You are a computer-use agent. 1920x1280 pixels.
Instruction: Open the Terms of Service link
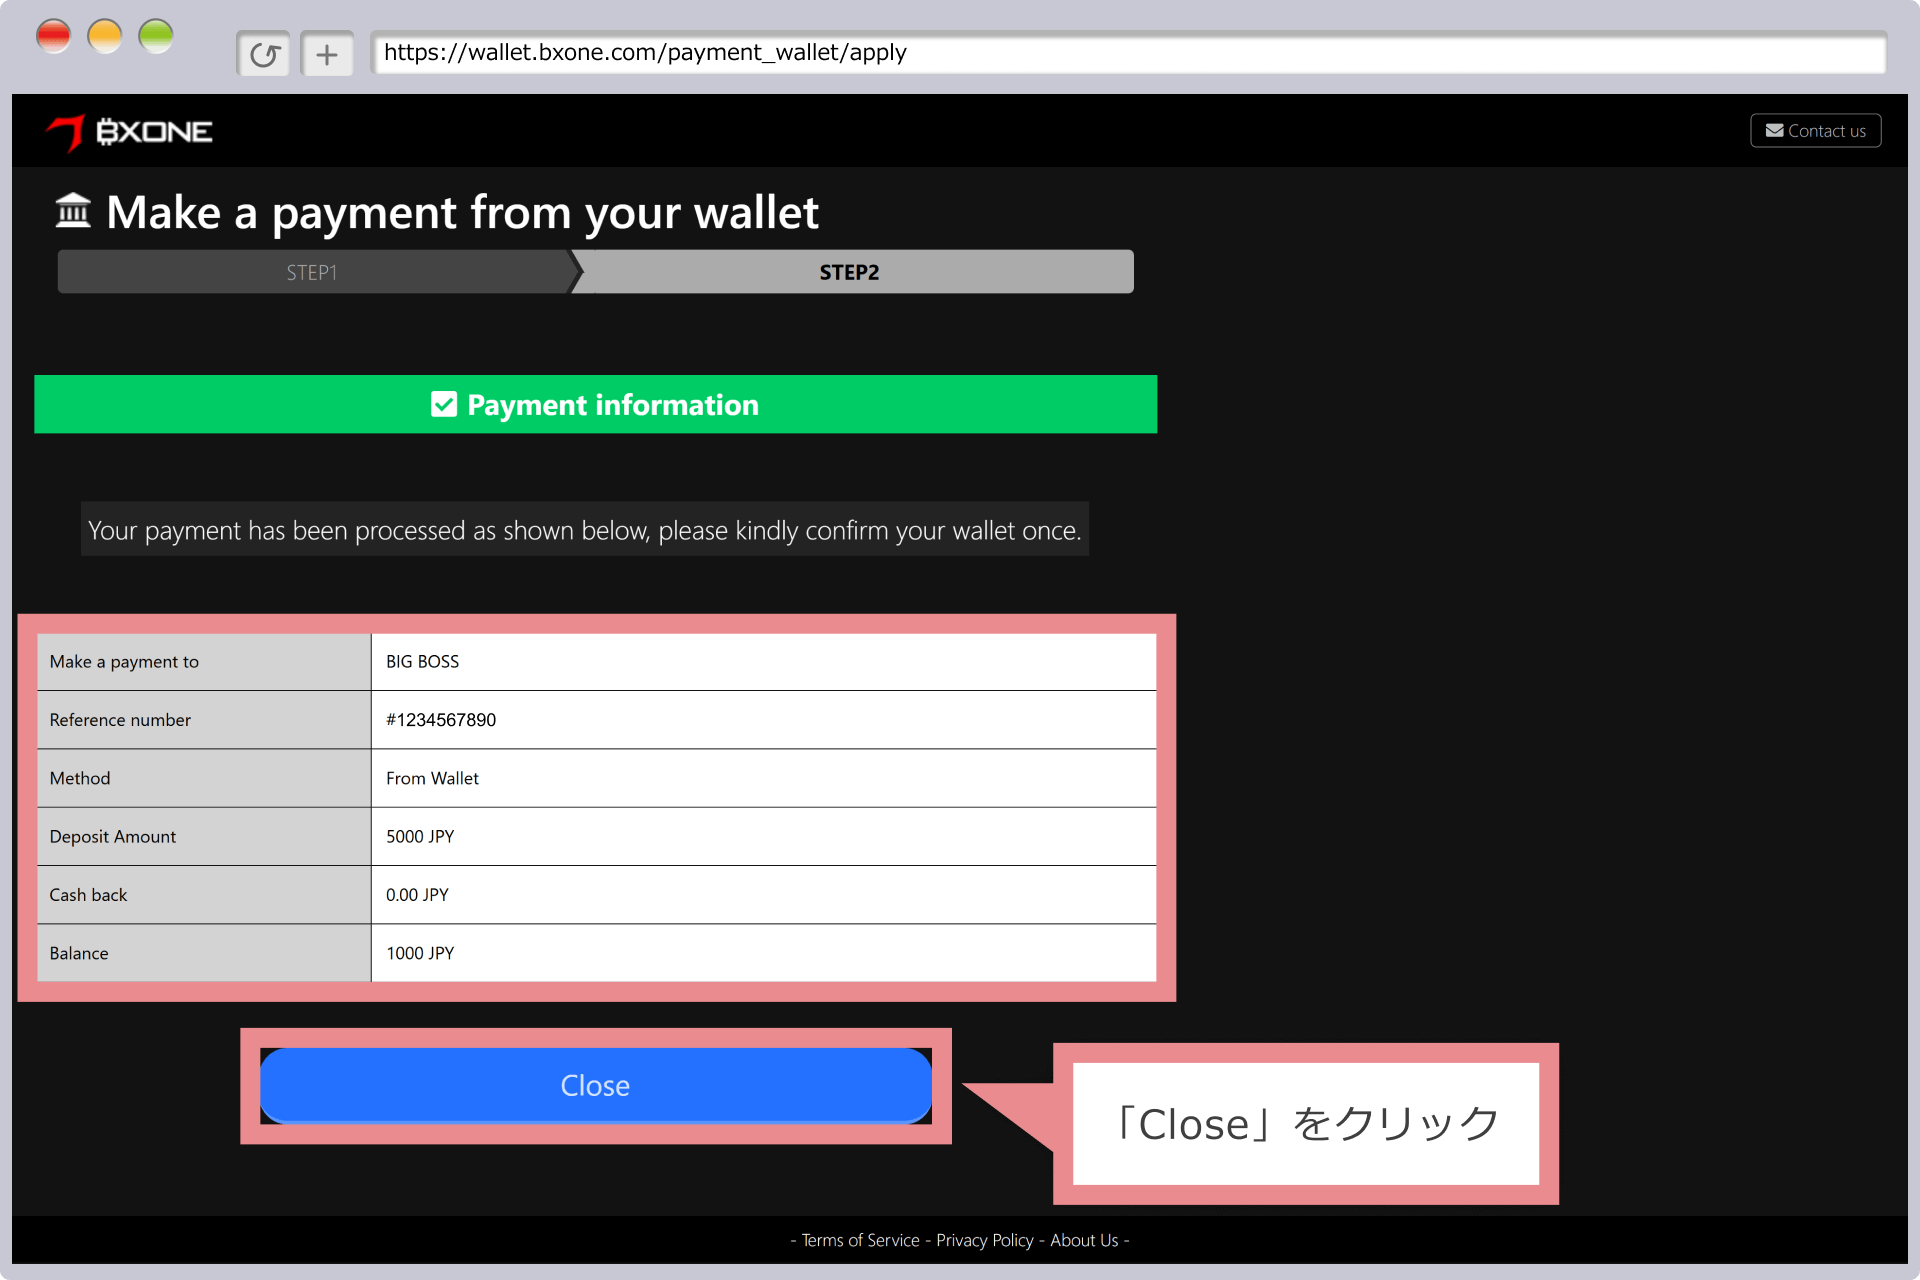860,1240
